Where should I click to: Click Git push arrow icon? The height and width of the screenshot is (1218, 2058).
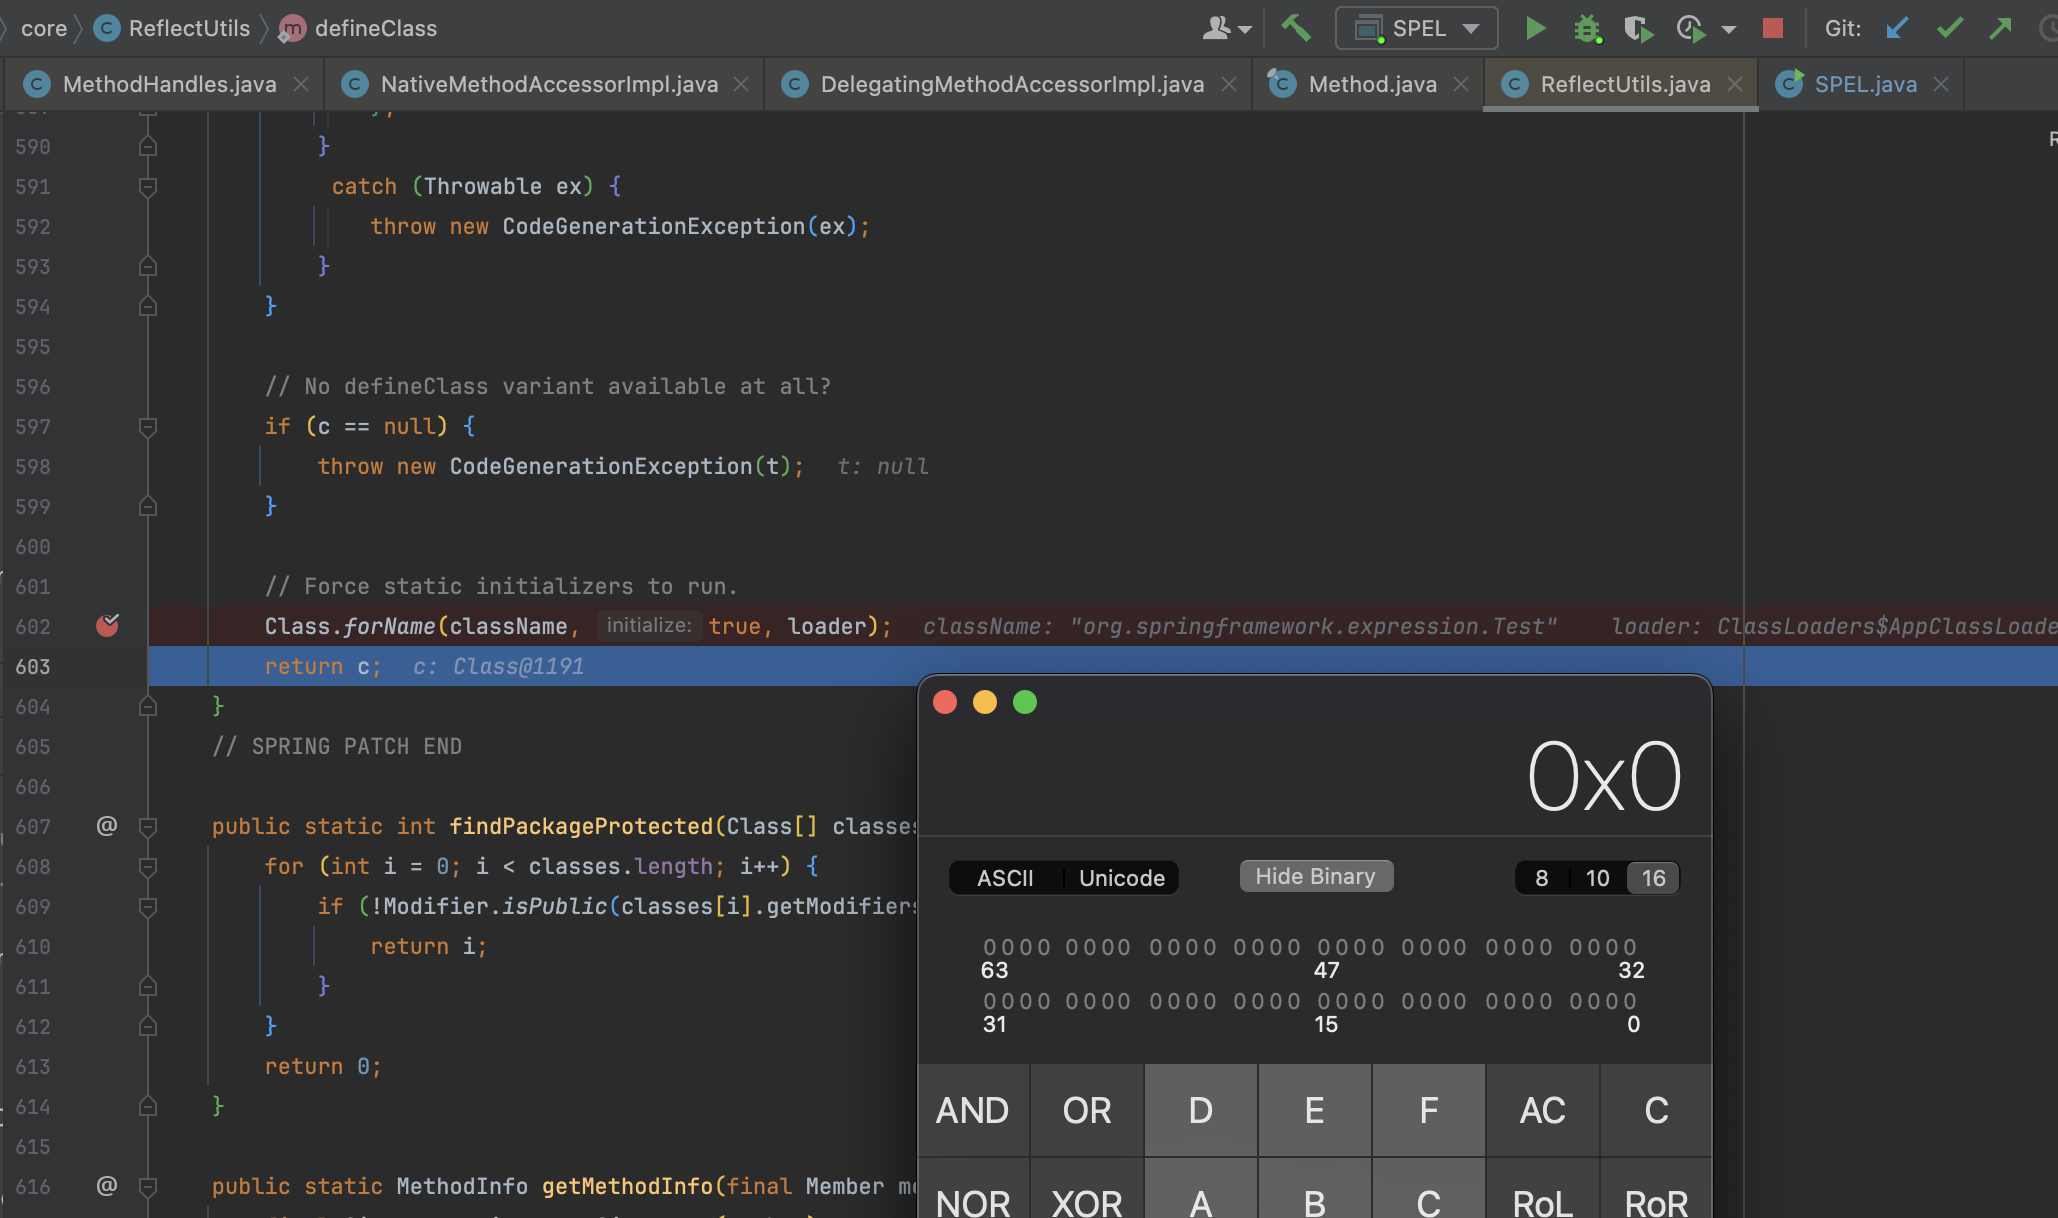pyautogui.click(x=2000, y=28)
